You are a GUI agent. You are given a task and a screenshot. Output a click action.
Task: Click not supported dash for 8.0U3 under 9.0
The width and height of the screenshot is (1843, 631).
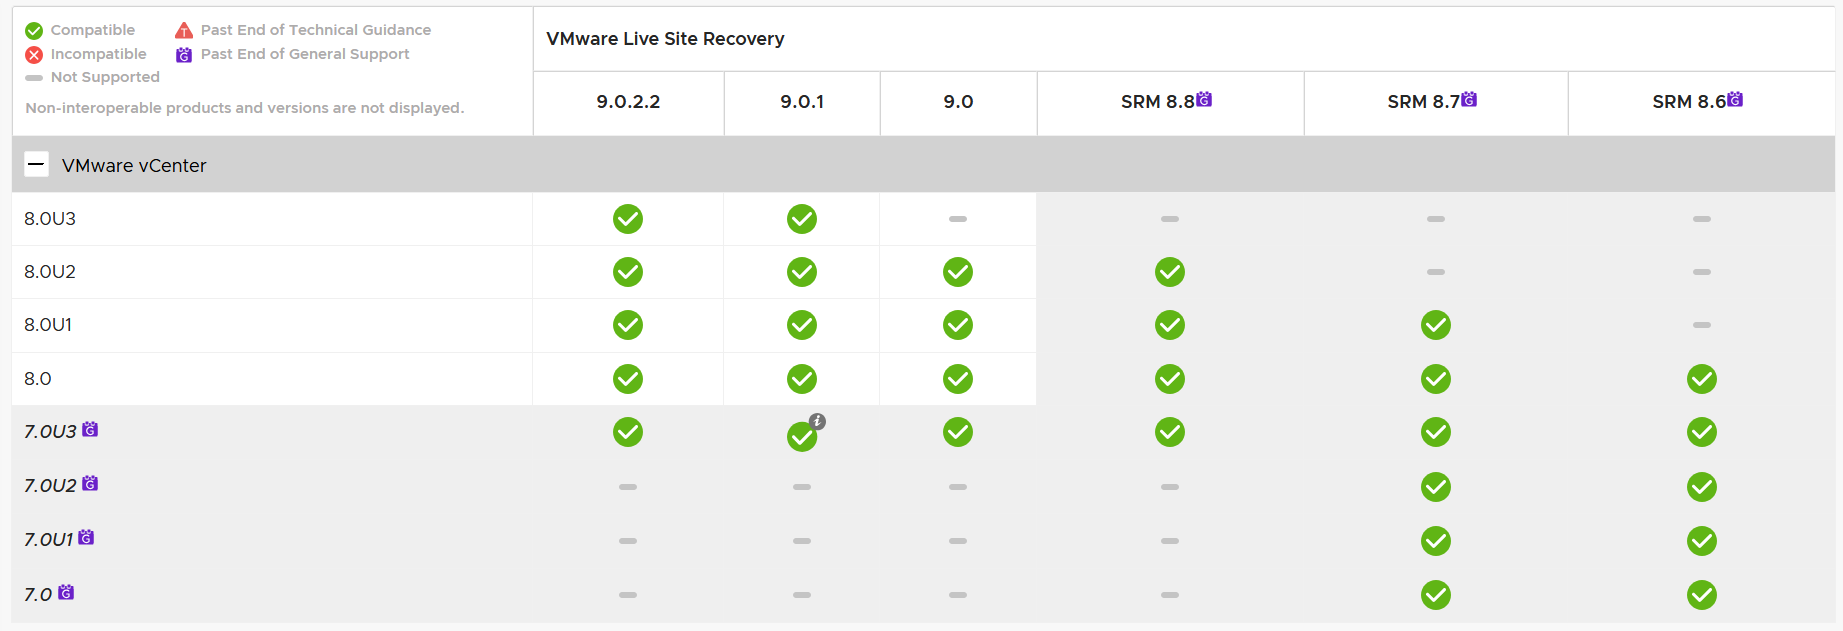point(958,219)
